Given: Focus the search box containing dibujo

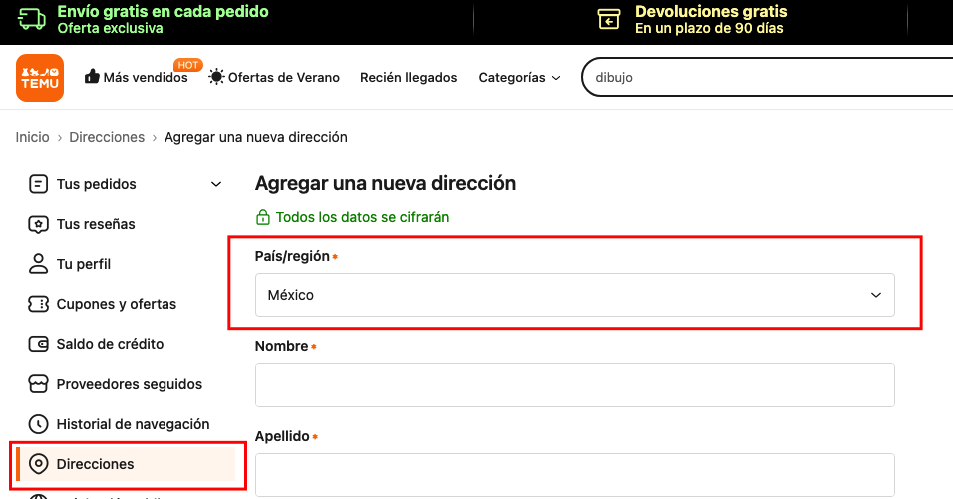Looking at the screenshot, I should coord(760,77).
